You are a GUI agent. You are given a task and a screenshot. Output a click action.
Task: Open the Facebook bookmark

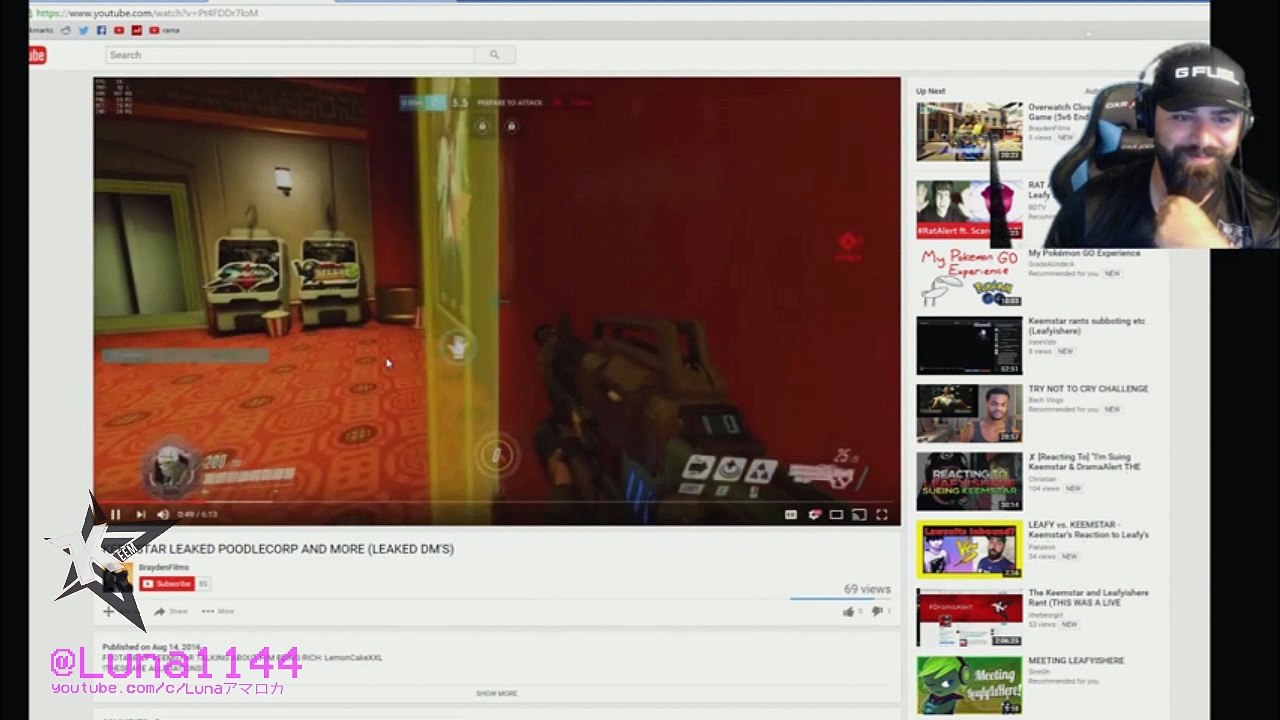tap(101, 30)
